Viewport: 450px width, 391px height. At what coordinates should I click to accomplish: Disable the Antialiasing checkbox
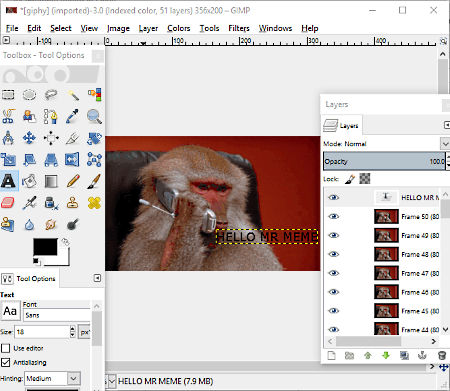coord(5,362)
